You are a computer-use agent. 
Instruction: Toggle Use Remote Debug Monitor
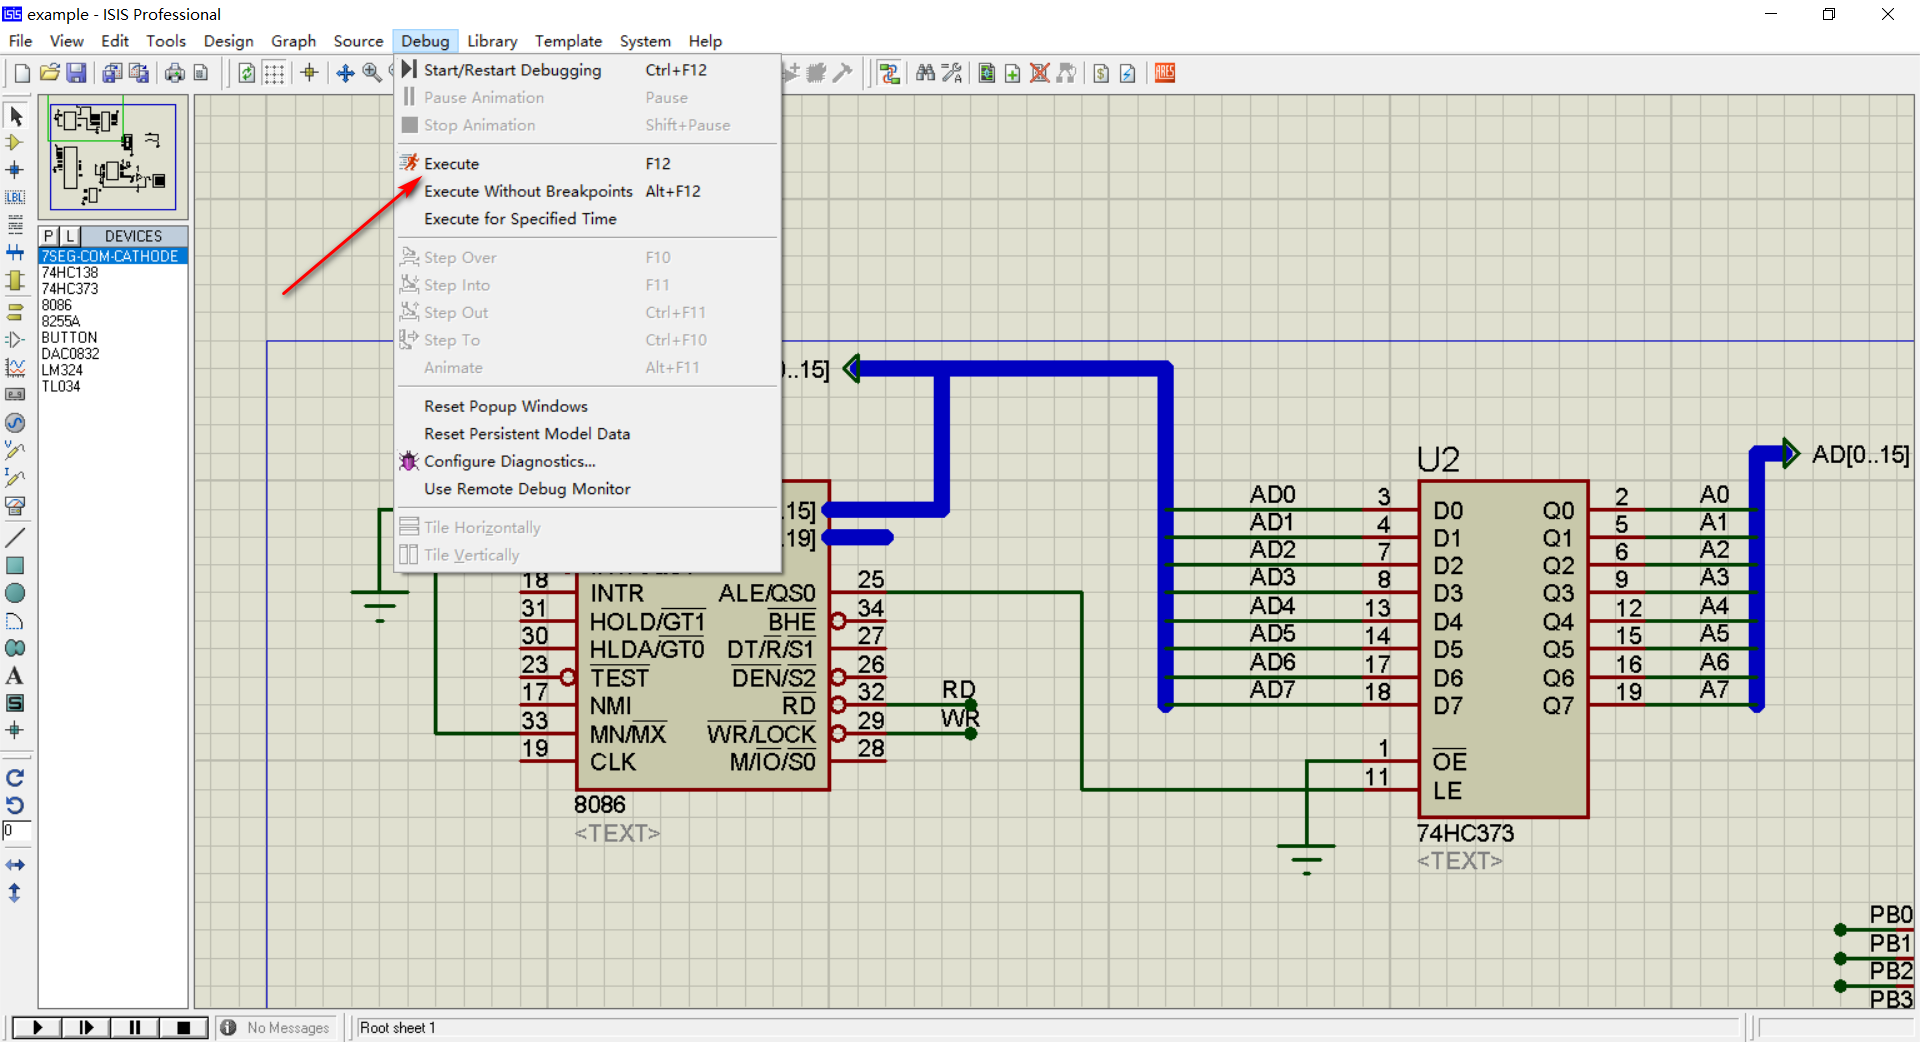coord(587,489)
